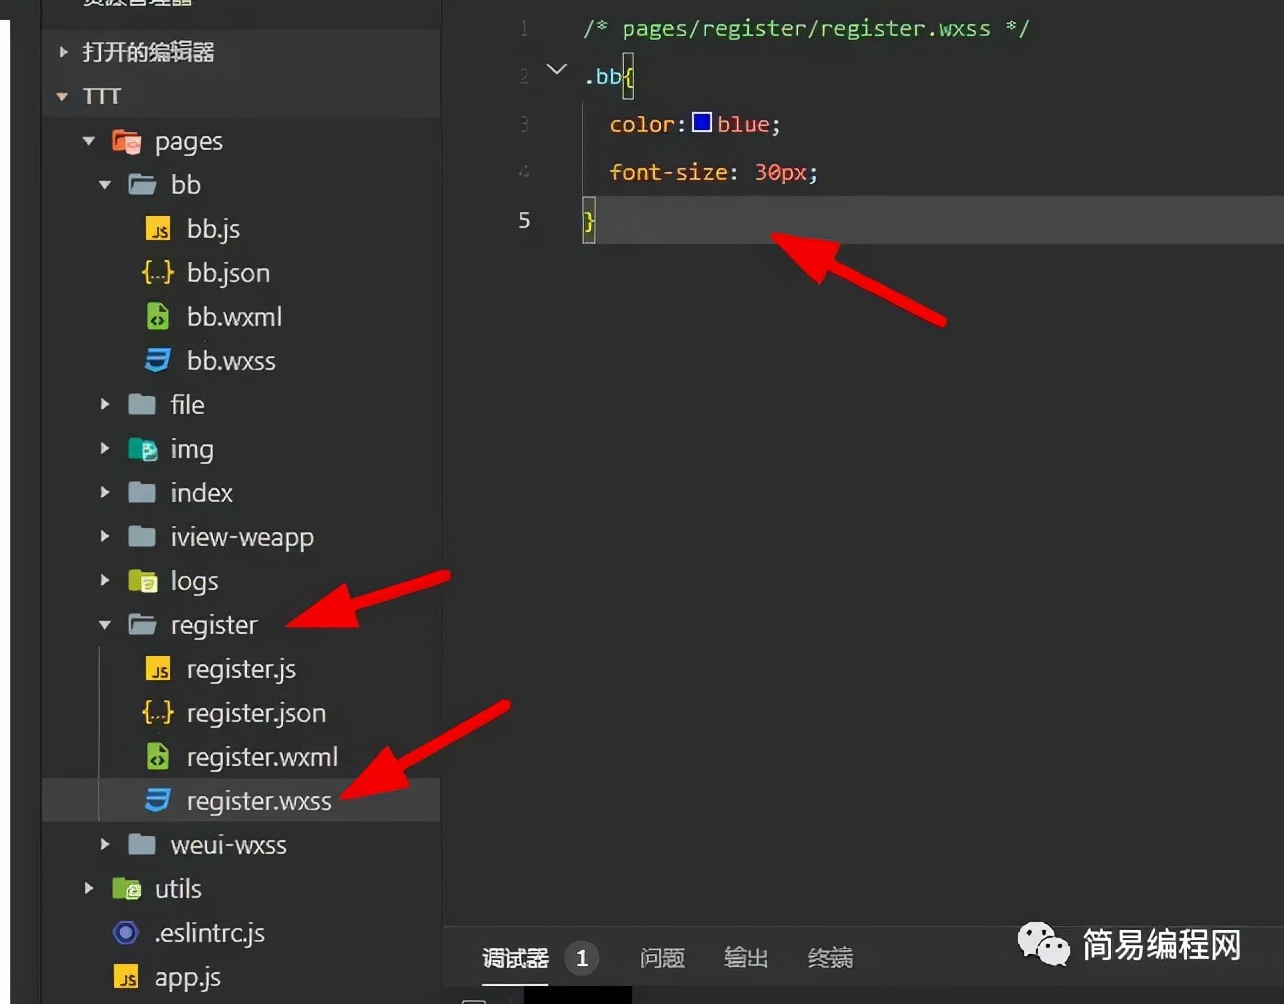The width and height of the screenshot is (1284, 1004).
Task: Click the .bb selector text
Action: [602, 76]
